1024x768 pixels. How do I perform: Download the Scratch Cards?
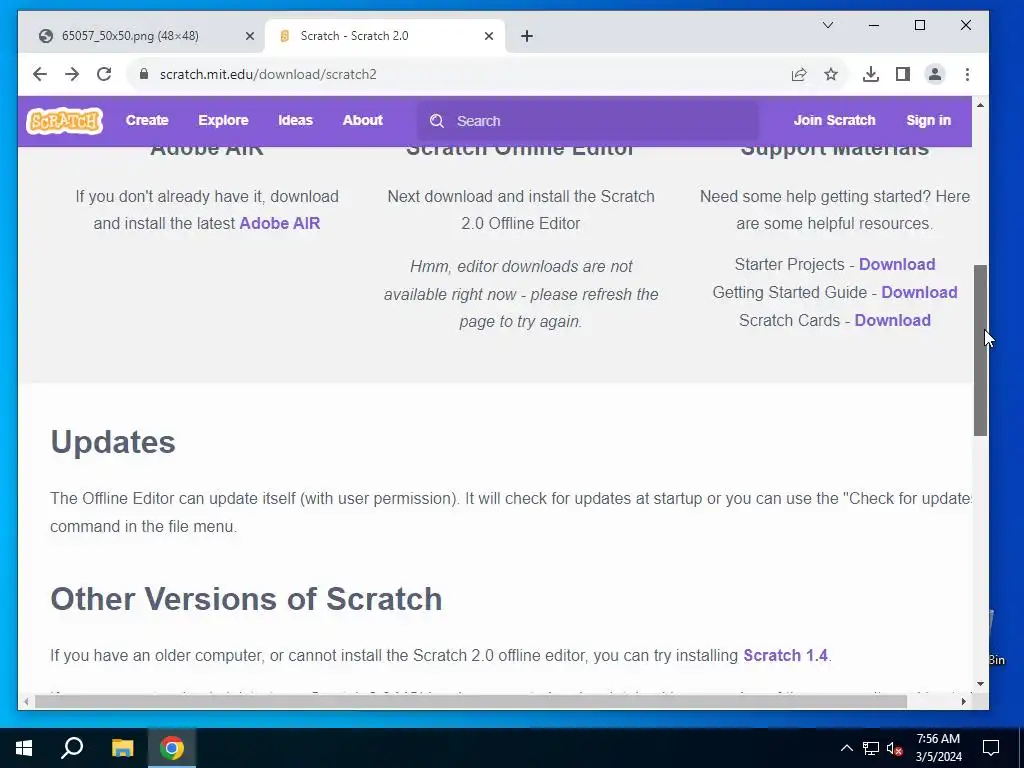click(x=892, y=321)
